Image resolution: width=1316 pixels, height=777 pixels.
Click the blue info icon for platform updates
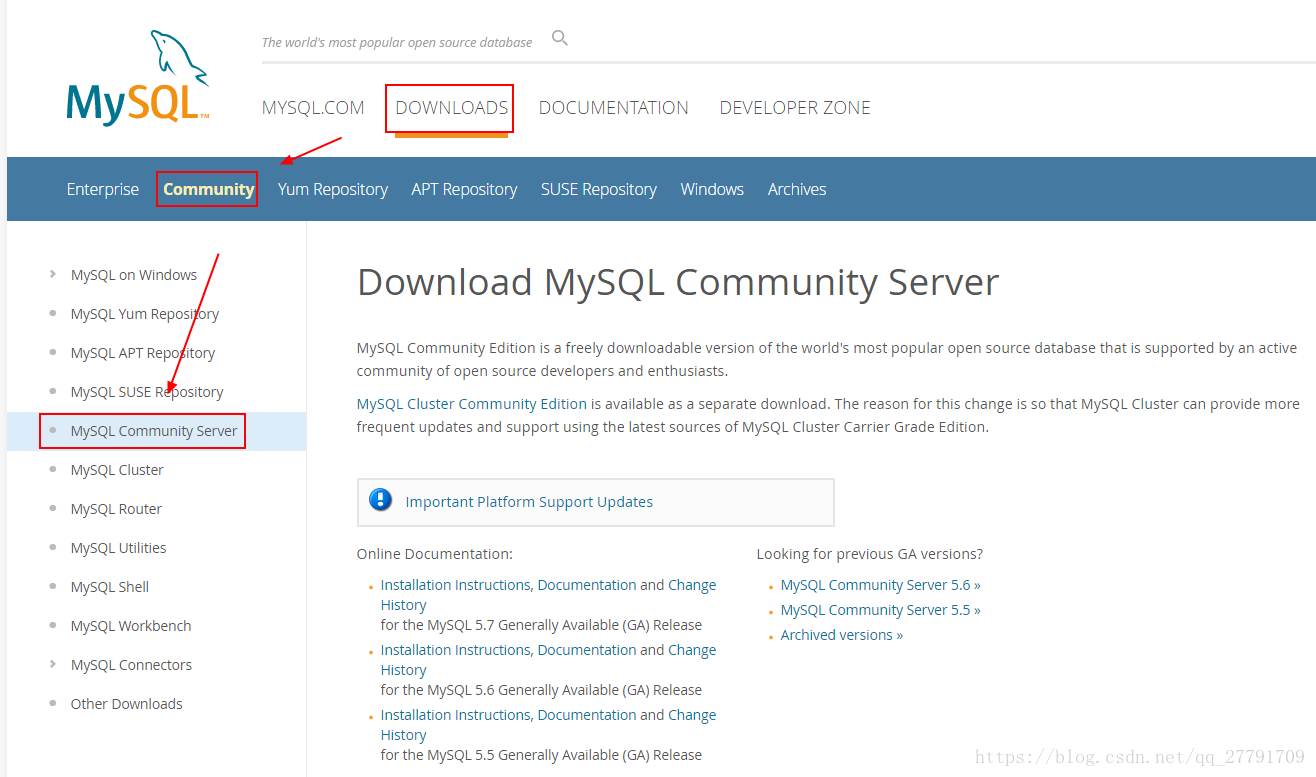point(380,500)
